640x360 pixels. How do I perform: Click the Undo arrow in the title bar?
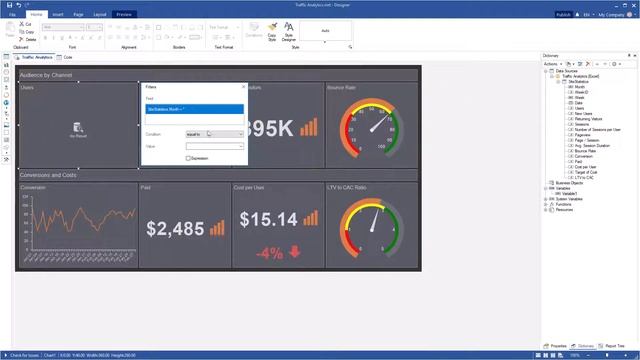(18, 5)
